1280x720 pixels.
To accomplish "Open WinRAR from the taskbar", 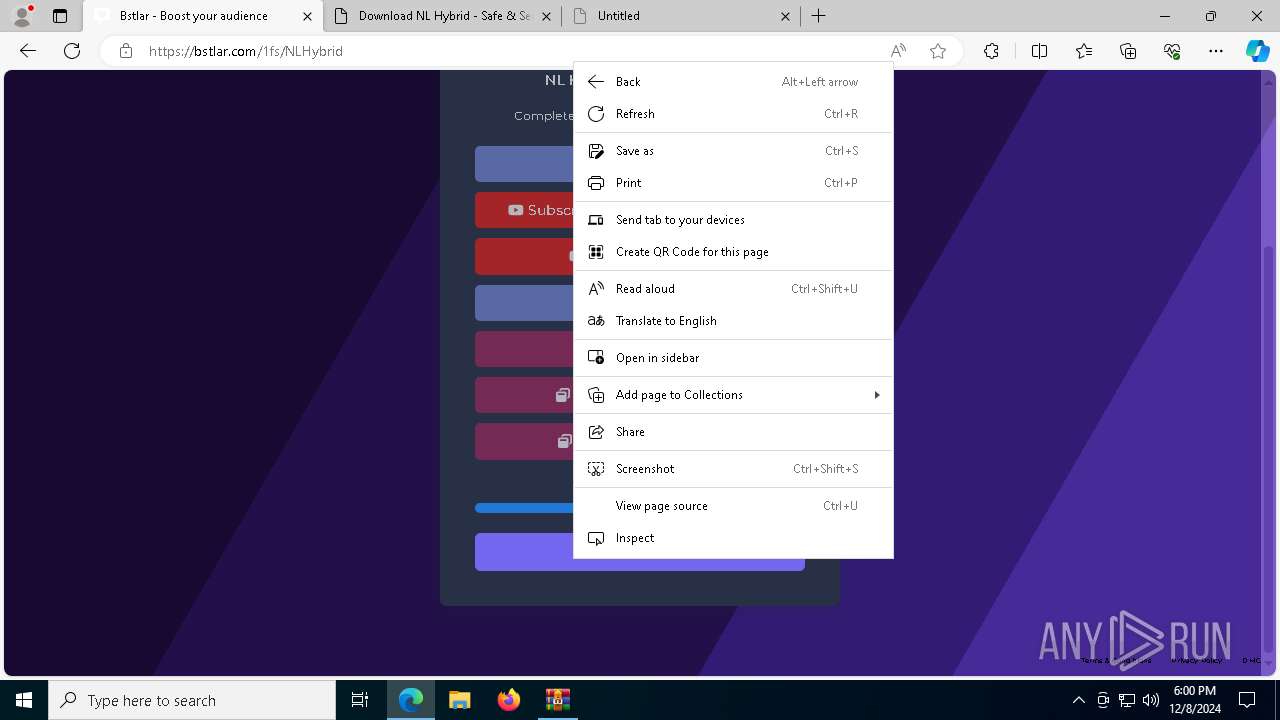I will tap(557, 700).
